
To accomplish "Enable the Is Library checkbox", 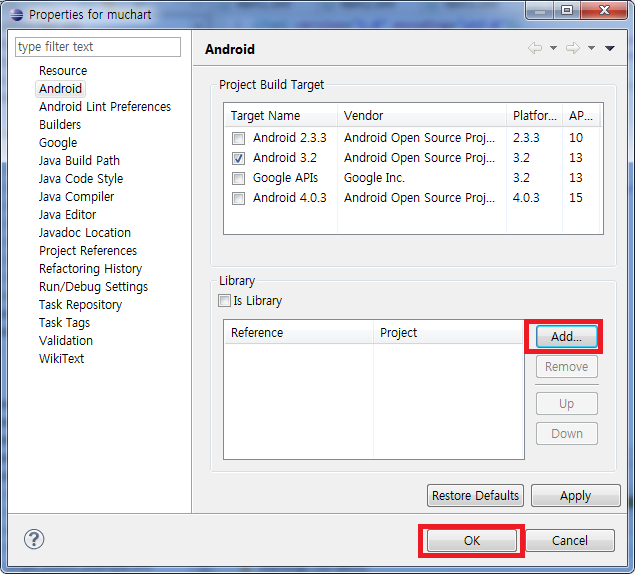I will click(224, 301).
